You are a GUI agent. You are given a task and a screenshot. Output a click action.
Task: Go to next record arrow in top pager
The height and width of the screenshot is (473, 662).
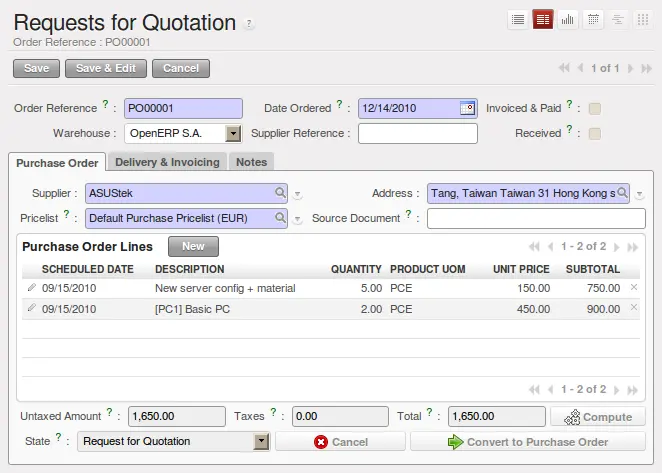click(630, 68)
